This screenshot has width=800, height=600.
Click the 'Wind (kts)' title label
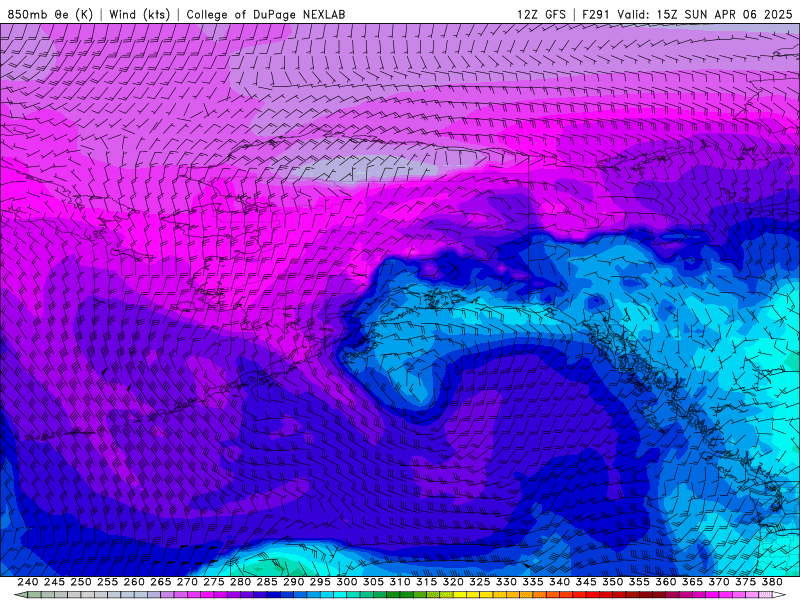point(139,14)
